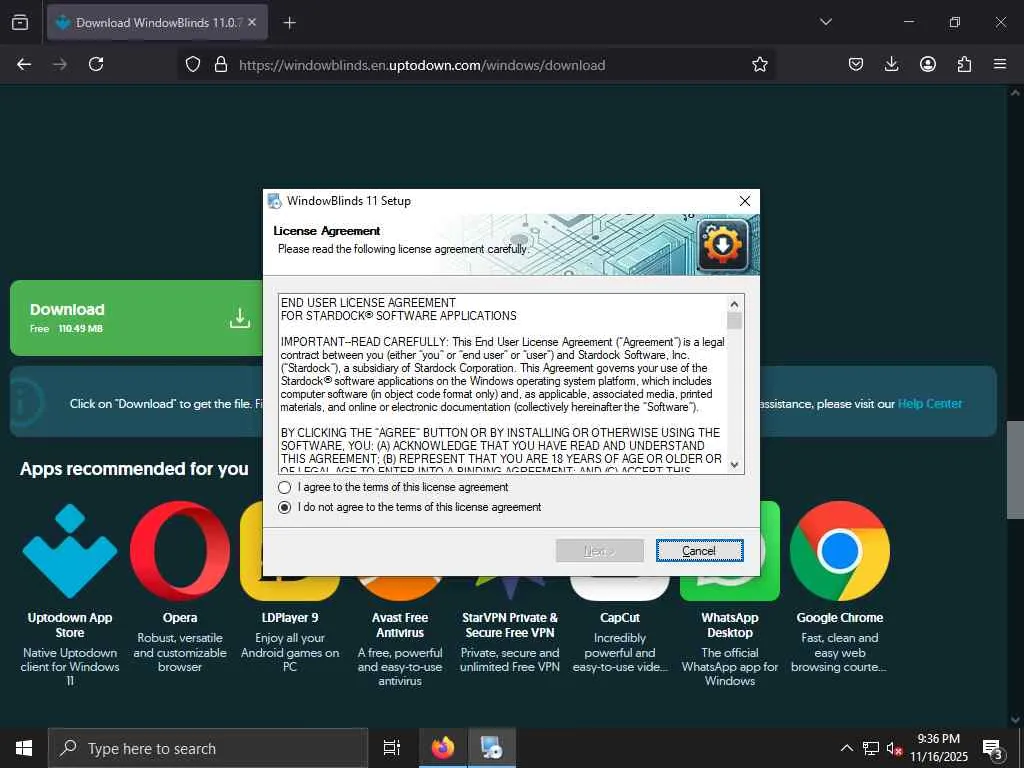Open the LDPlayer 9 title link
This screenshot has height=768, width=1024.
click(289, 618)
